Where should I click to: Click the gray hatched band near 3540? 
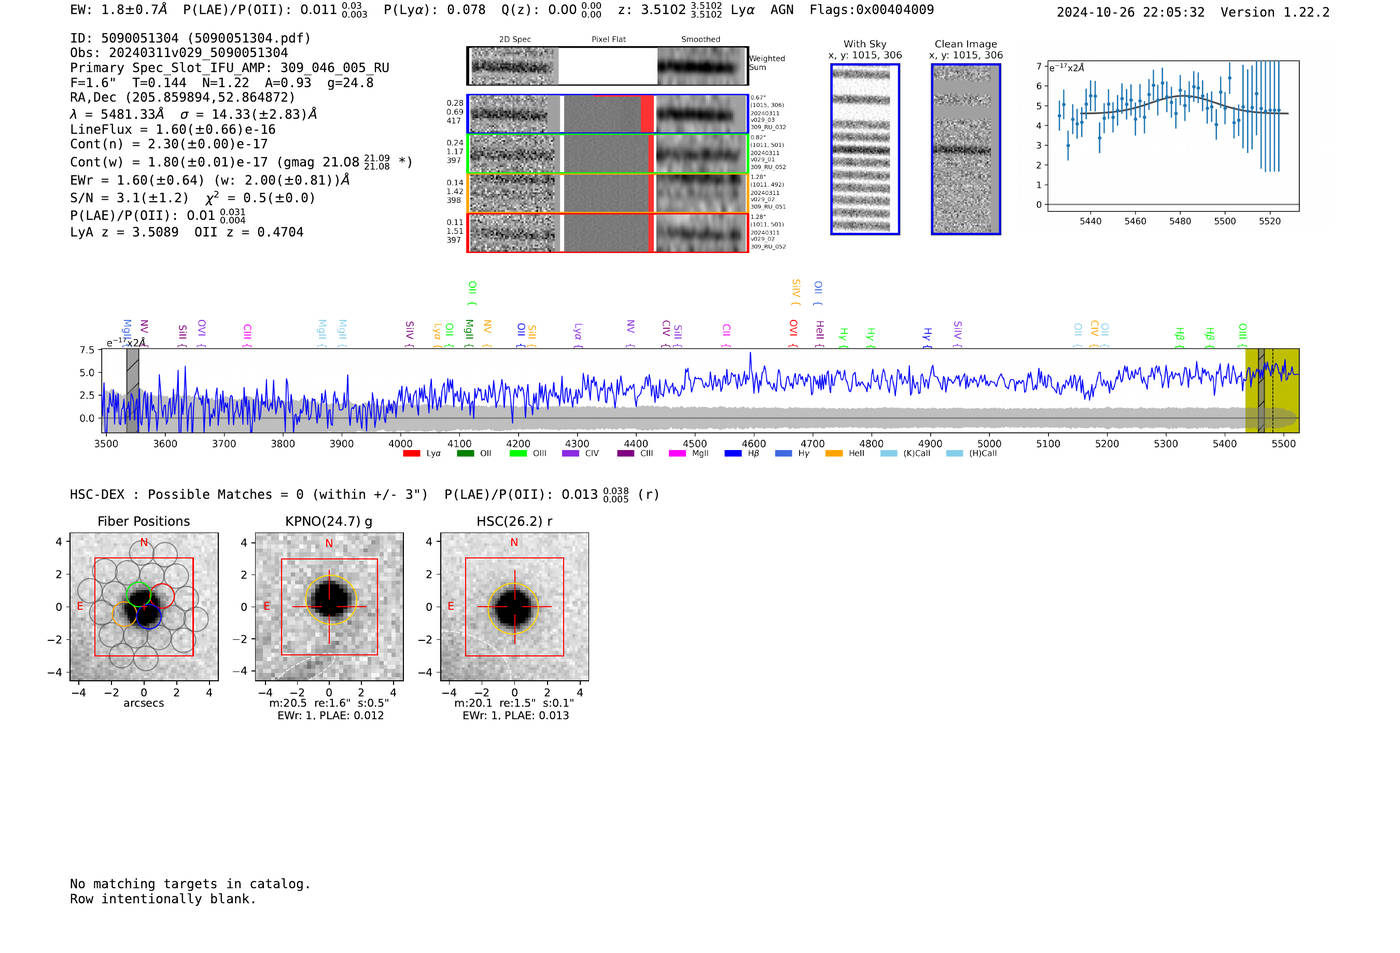point(132,391)
